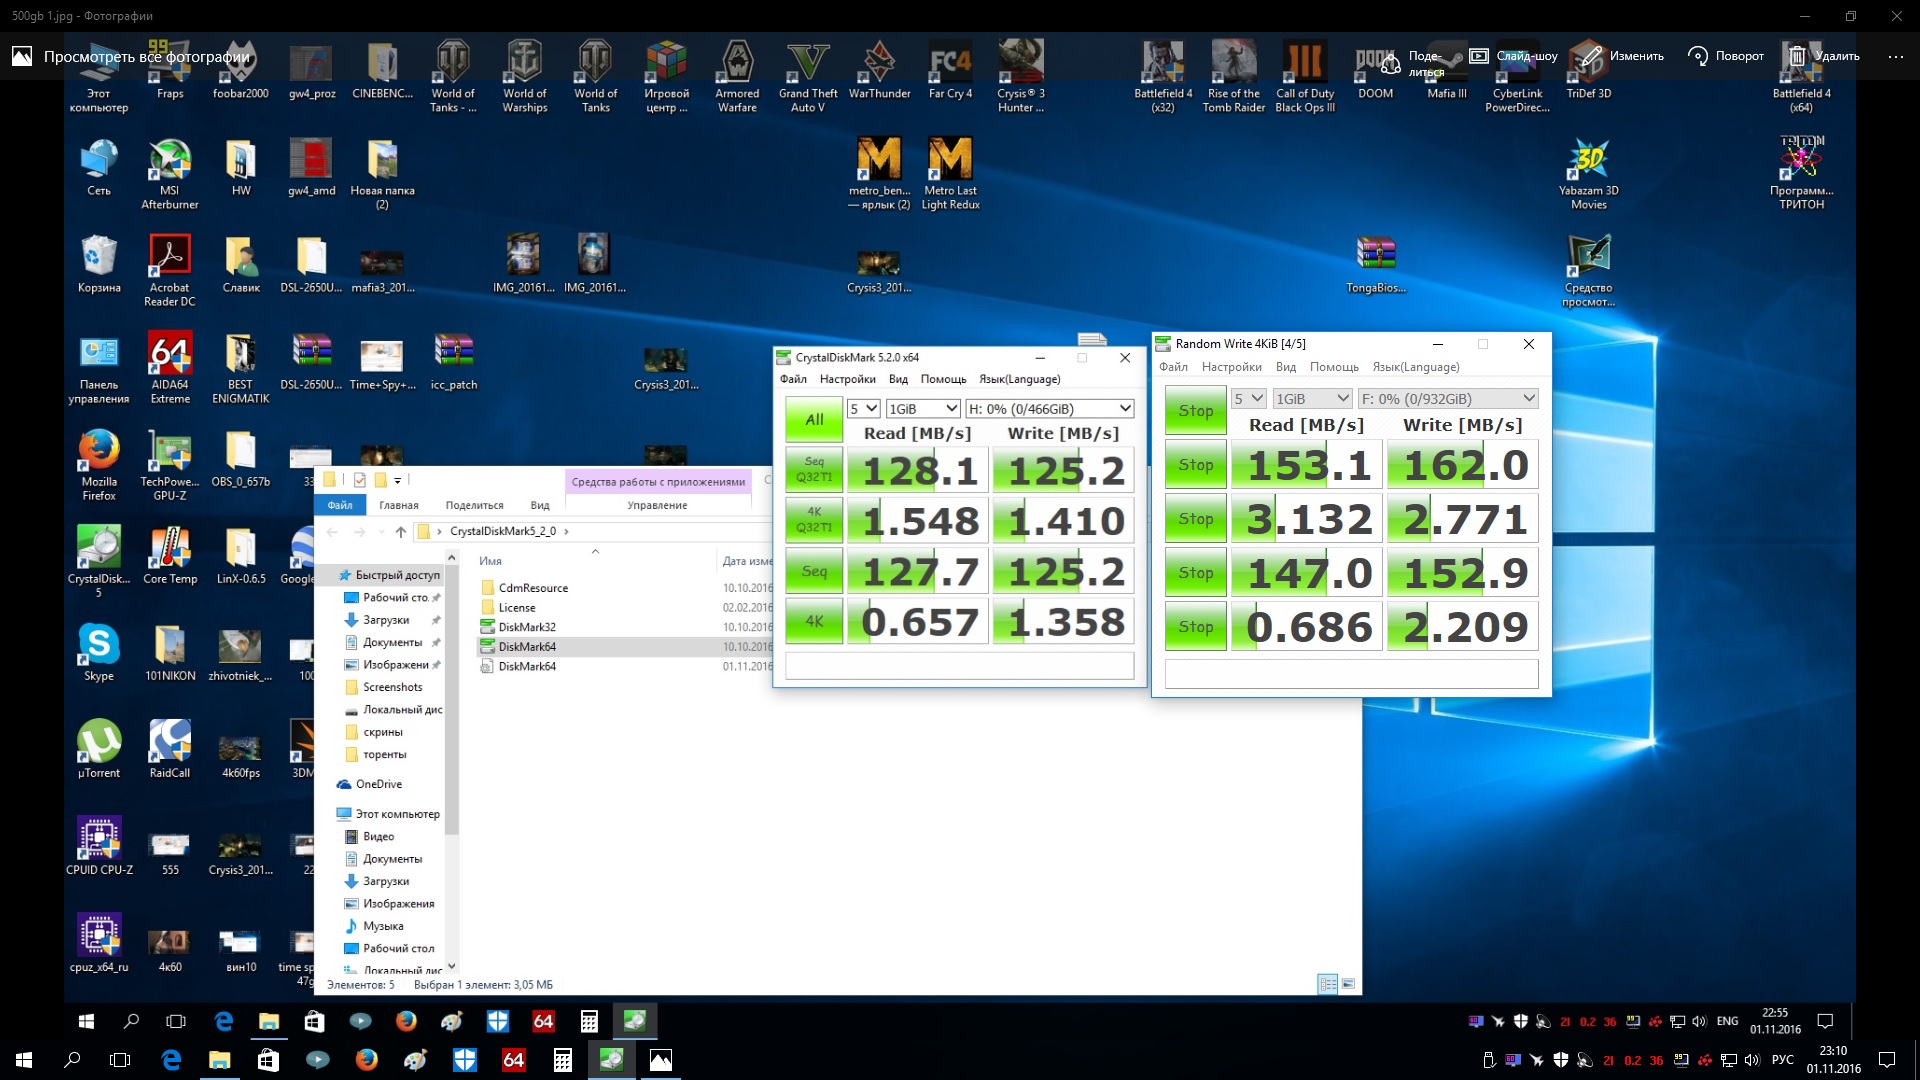Click the Photos app icon in the taskbar

660,1060
